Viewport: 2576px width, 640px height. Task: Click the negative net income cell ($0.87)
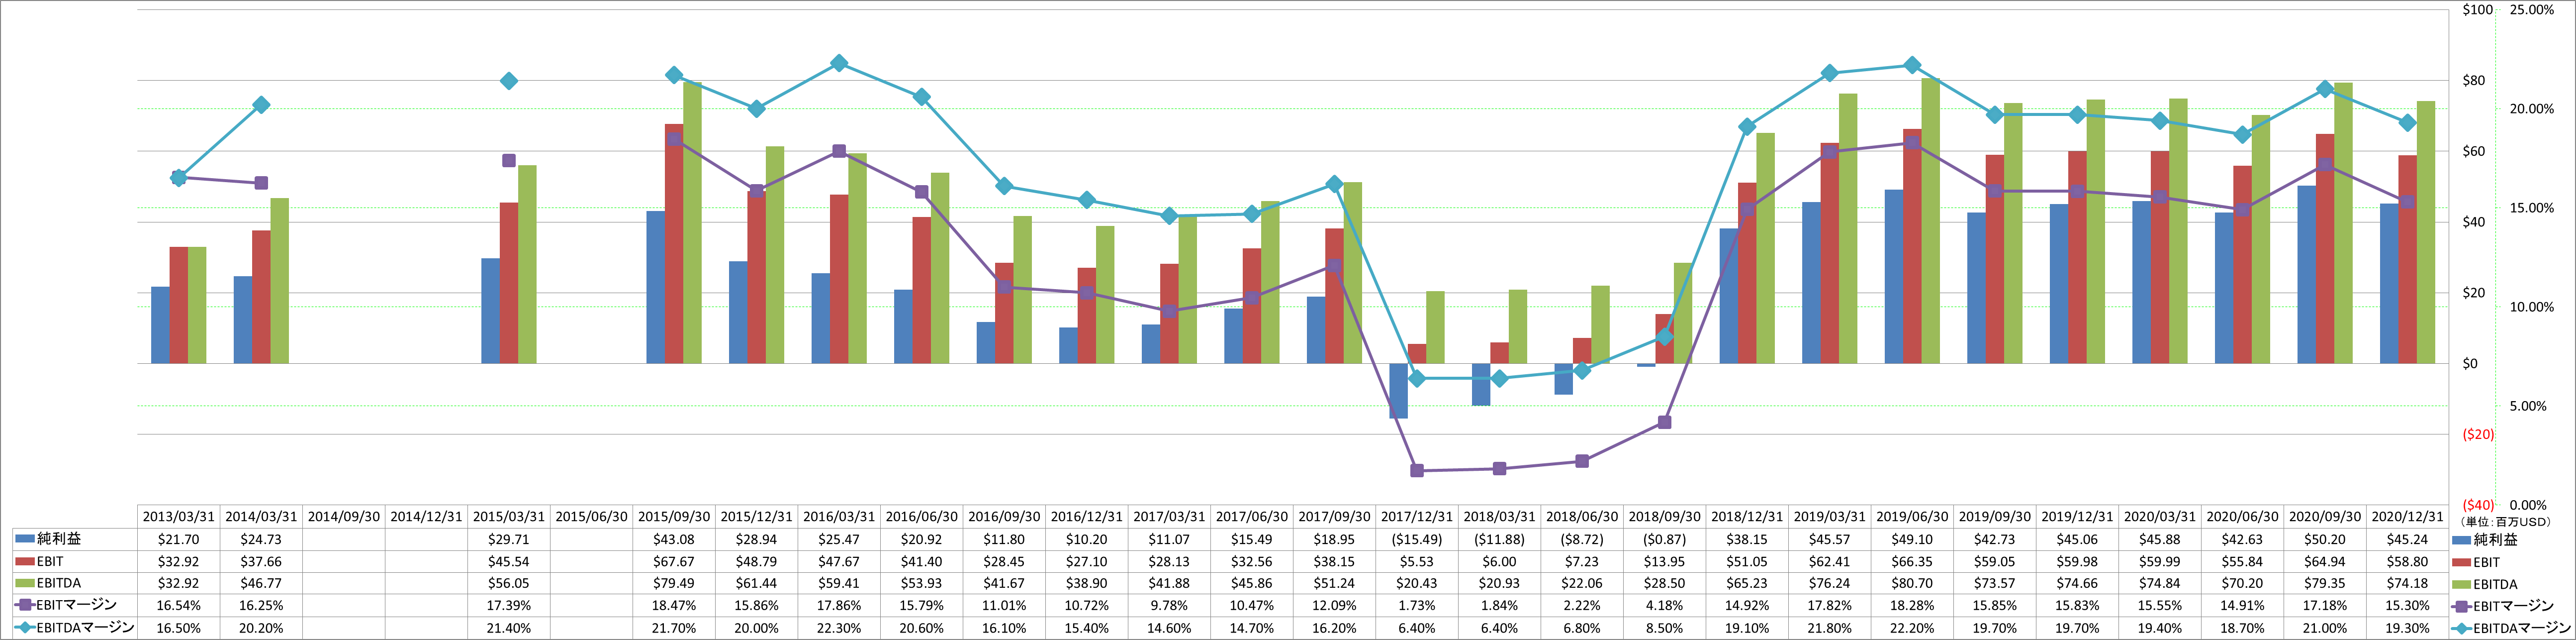(x=1664, y=539)
